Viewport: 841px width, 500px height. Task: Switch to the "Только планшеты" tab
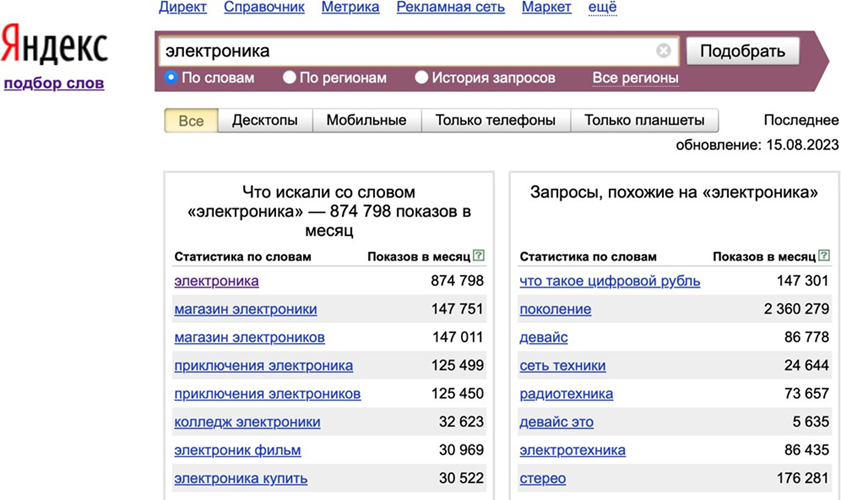pyautogui.click(x=644, y=120)
